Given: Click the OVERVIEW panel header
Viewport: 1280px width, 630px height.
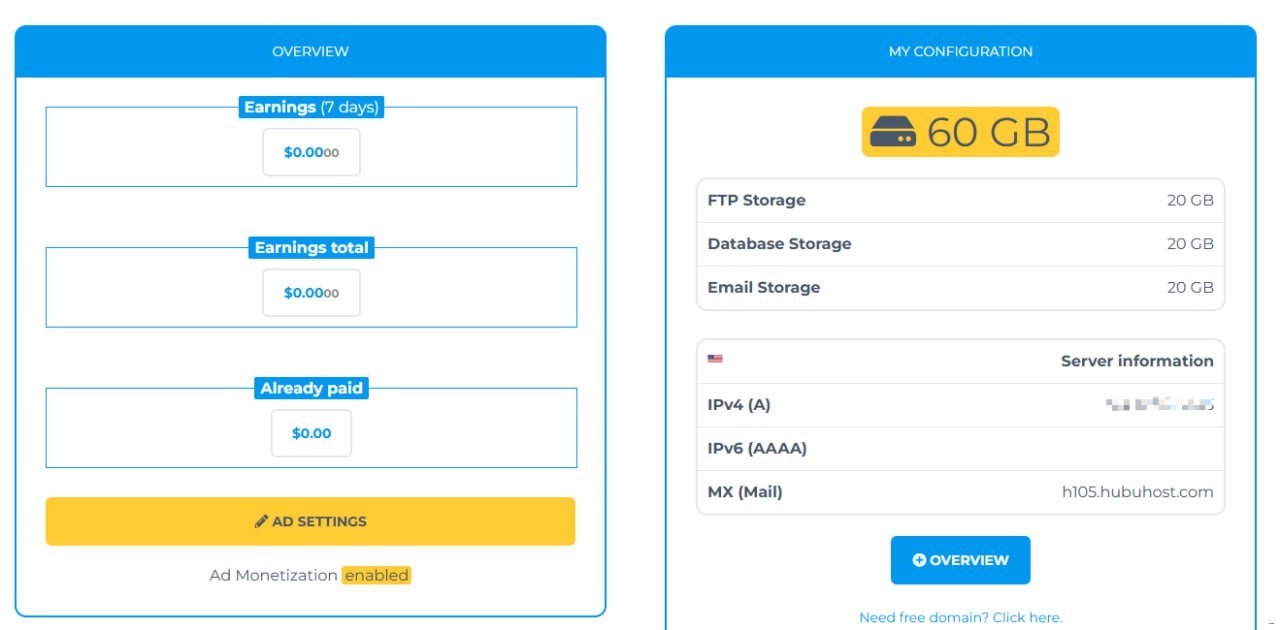Looking at the screenshot, I should [310, 51].
